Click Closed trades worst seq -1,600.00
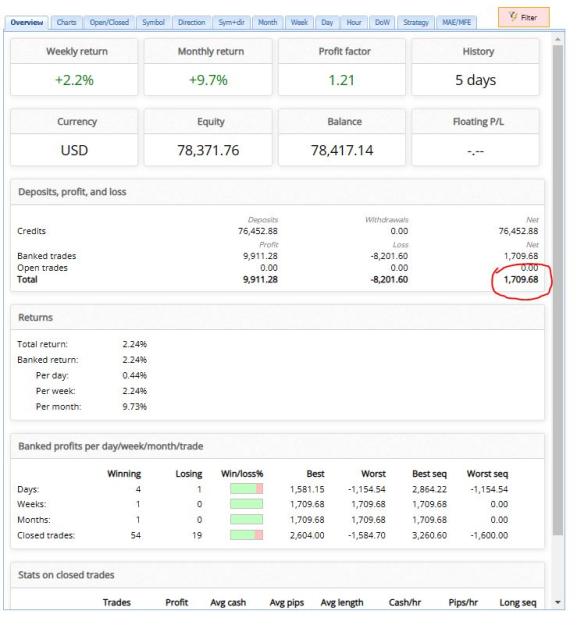This screenshot has width=577, height=625. point(489,535)
